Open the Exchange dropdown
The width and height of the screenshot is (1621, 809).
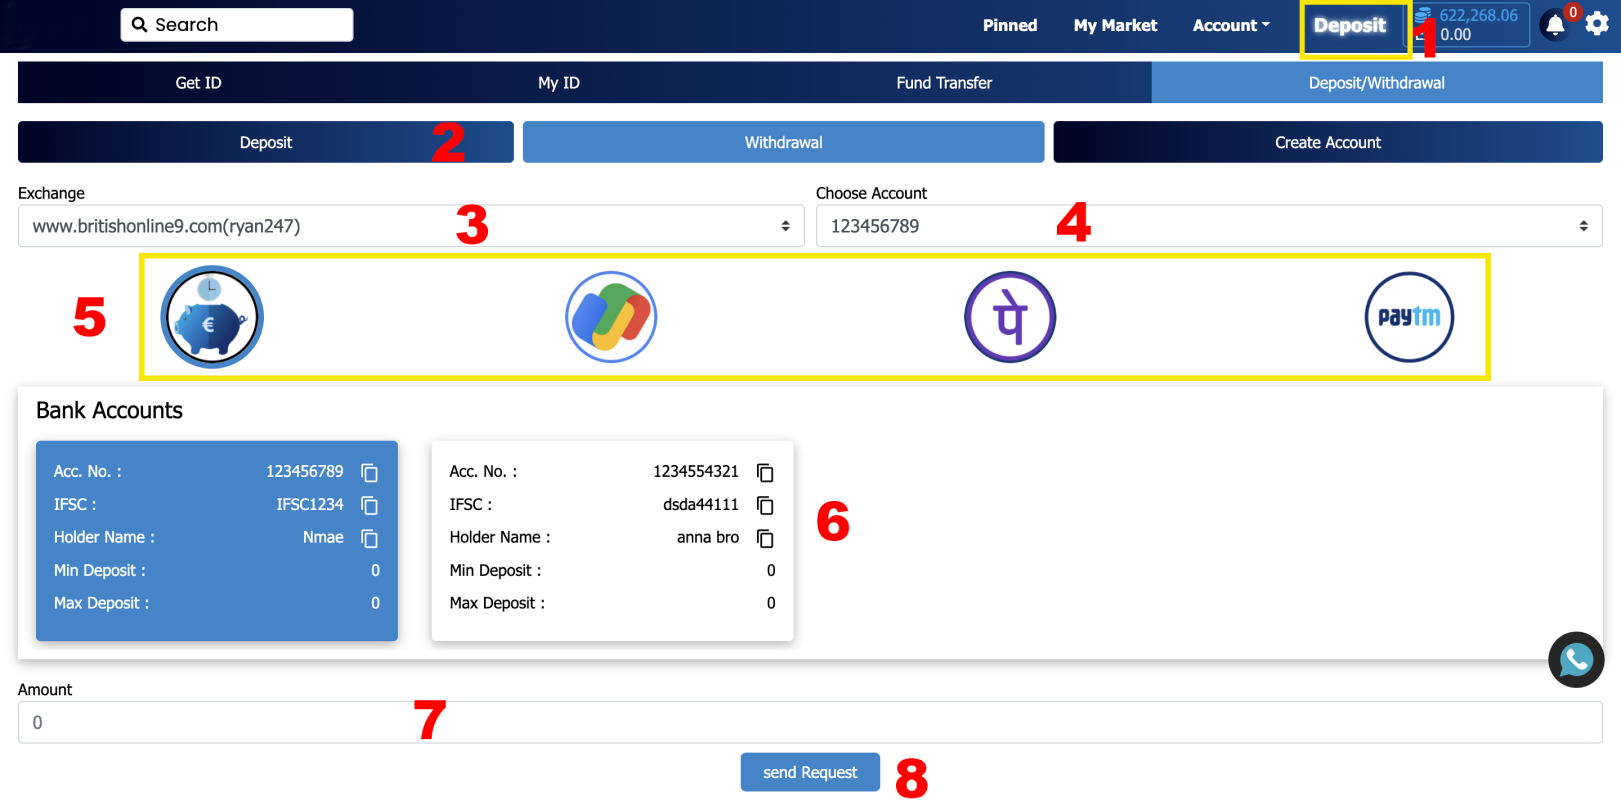coord(411,226)
